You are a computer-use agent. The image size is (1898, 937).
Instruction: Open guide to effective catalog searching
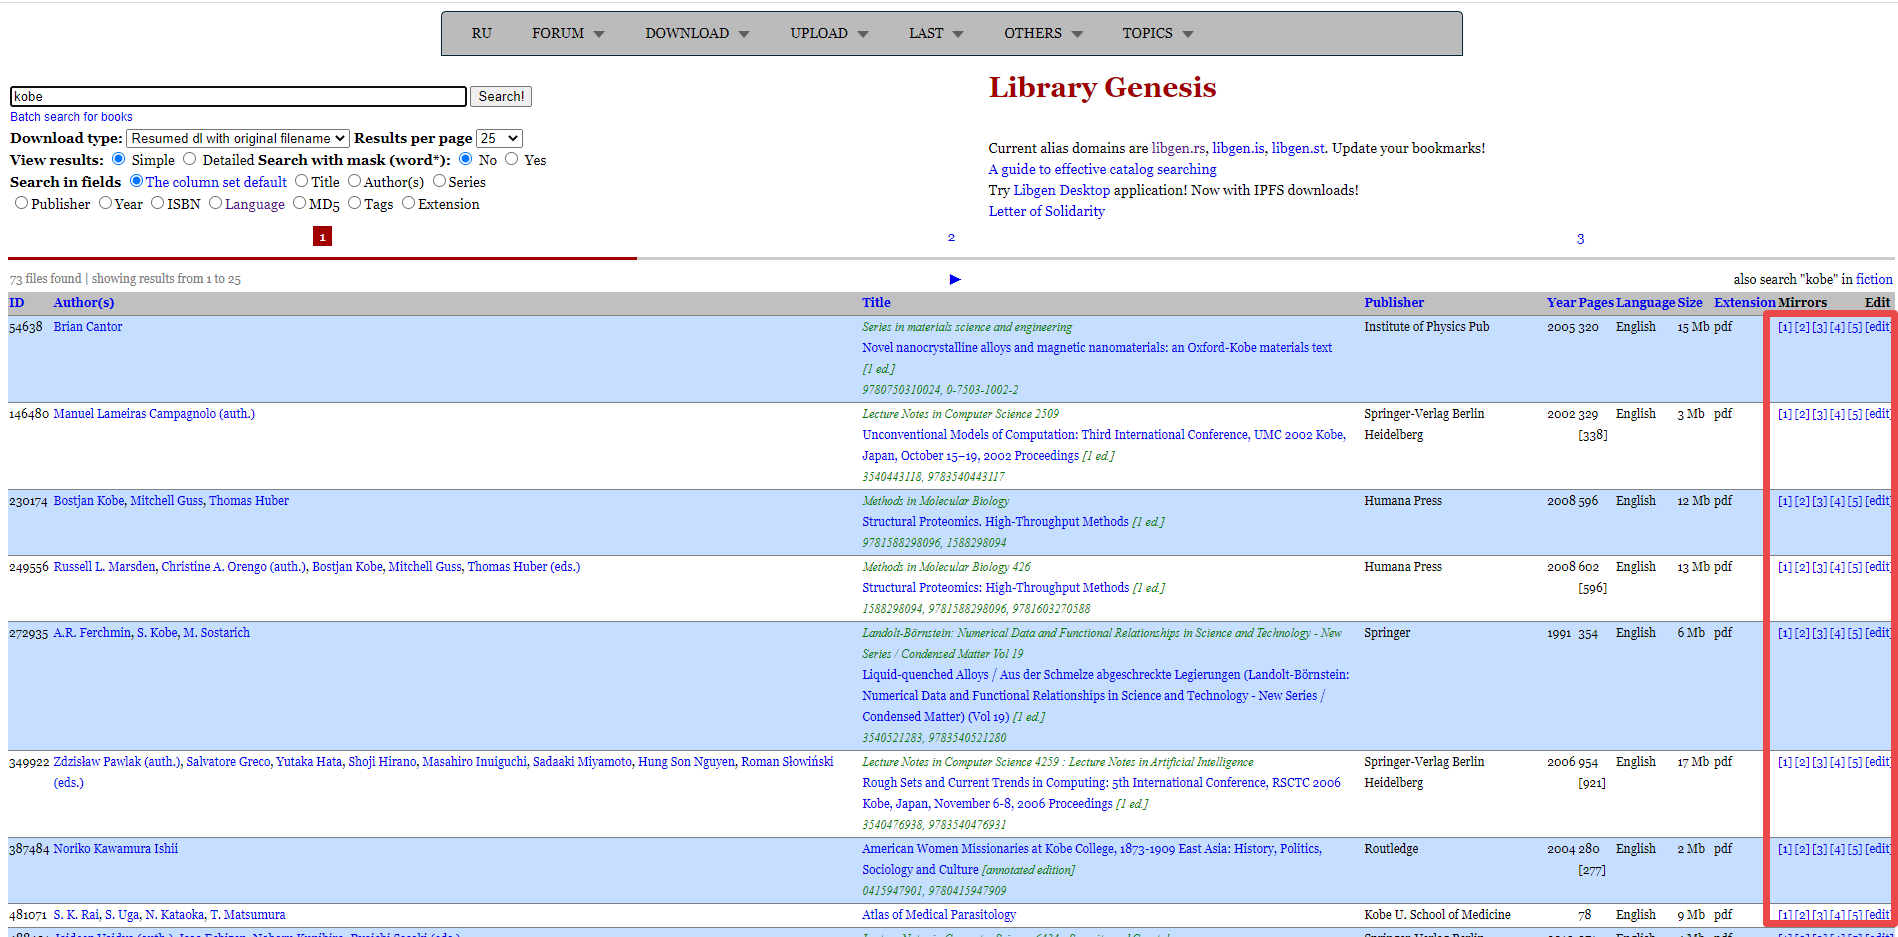(x=1102, y=169)
